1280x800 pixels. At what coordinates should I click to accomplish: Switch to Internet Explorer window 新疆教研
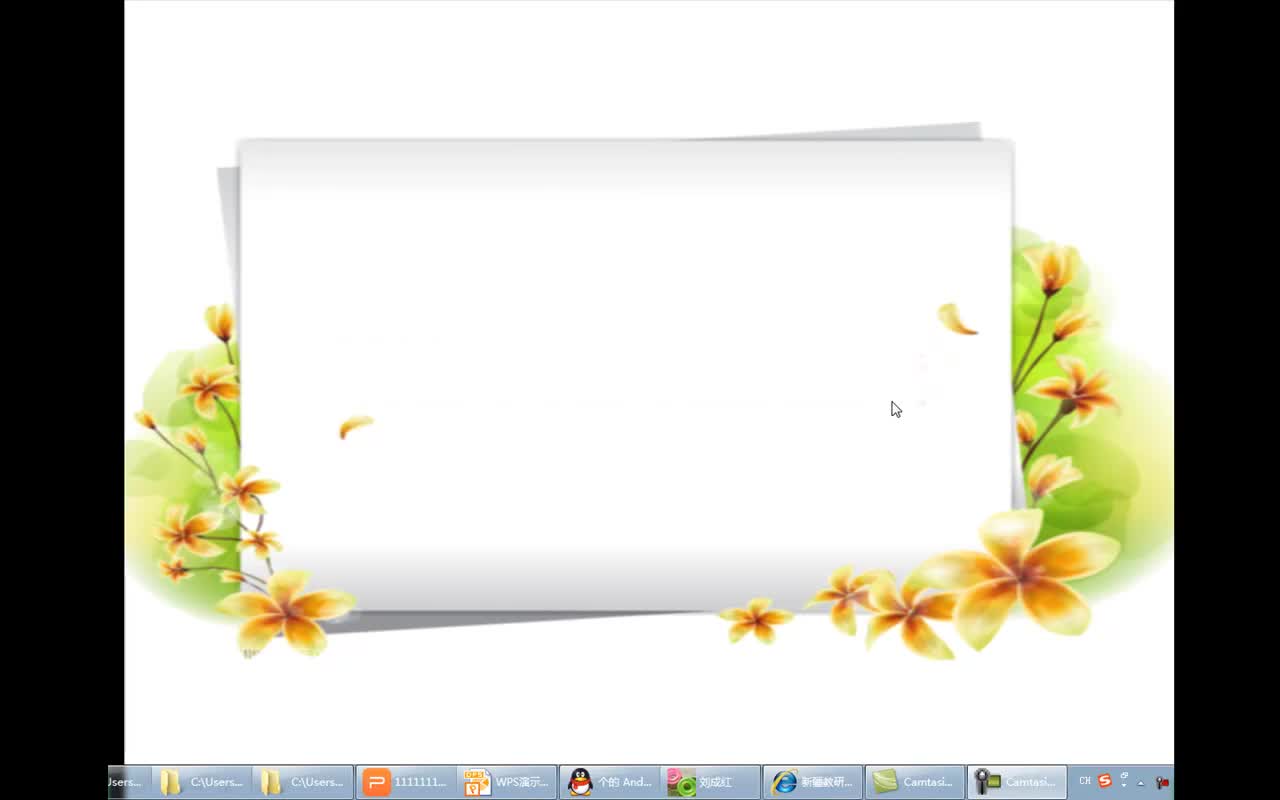point(813,782)
